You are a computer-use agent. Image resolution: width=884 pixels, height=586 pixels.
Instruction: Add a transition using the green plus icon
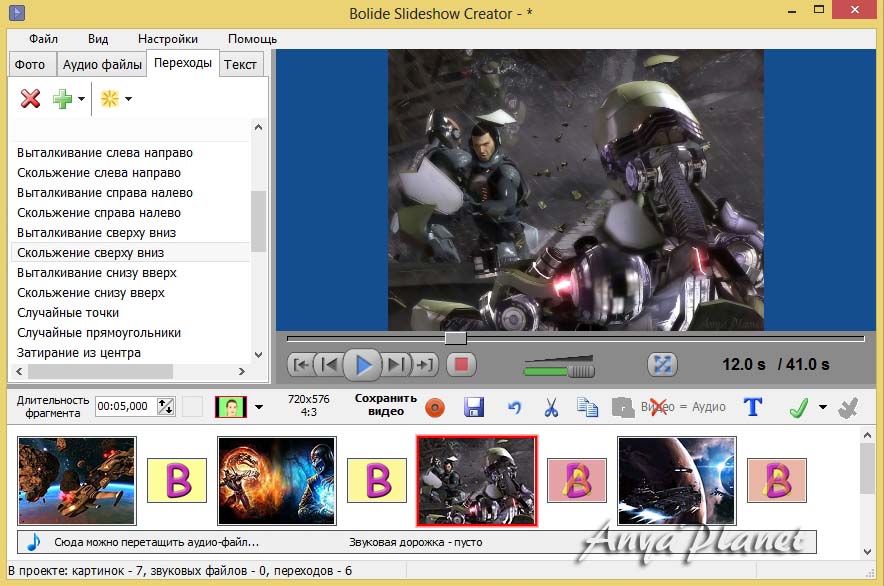(x=60, y=98)
